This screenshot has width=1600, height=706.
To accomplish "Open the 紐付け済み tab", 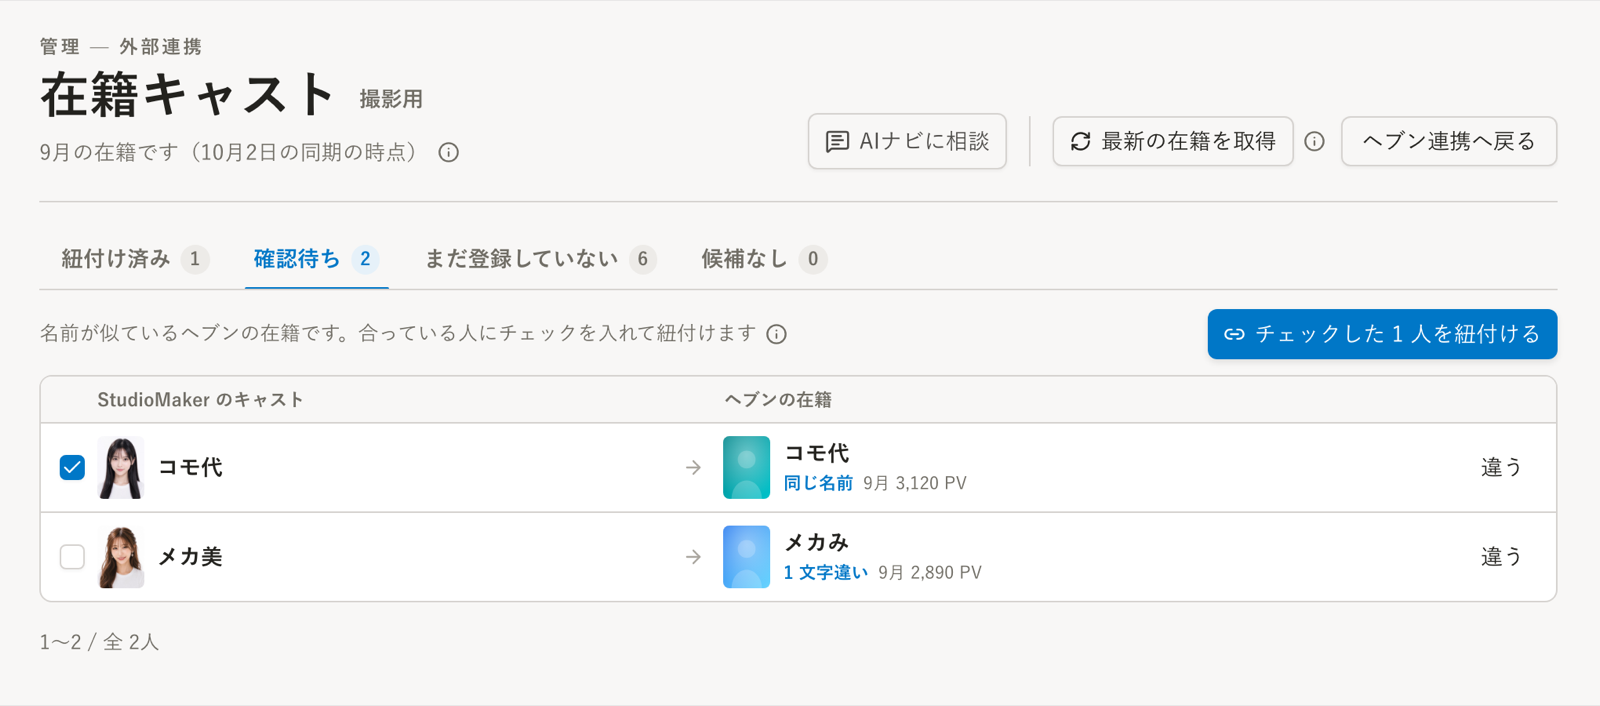I will coord(135,260).
